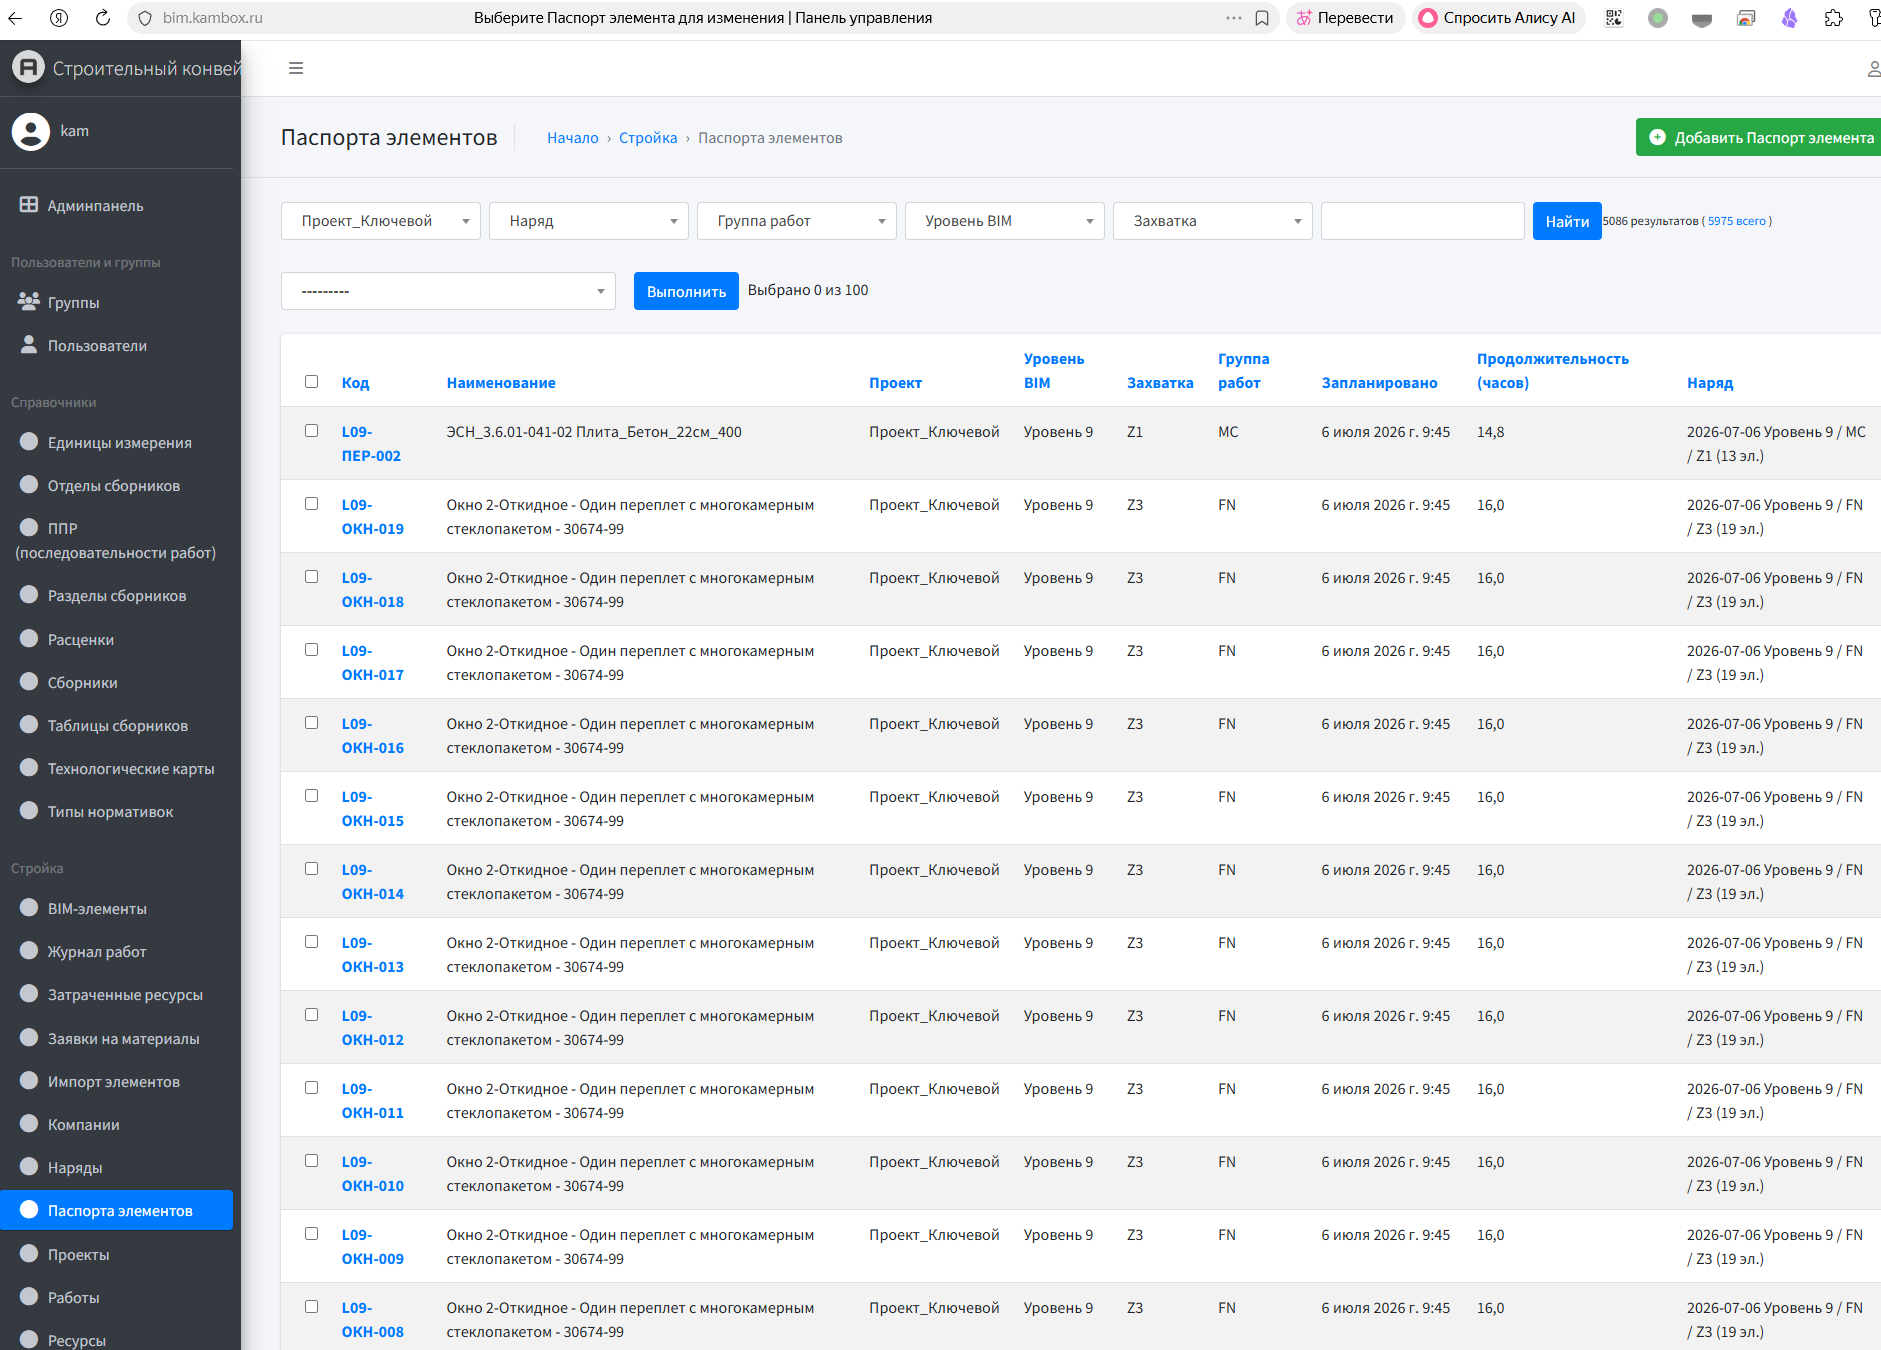This screenshot has height=1350, width=1881.
Task: Click the circle icon beside Компании
Action: pyautogui.click(x=29, y=1123)
